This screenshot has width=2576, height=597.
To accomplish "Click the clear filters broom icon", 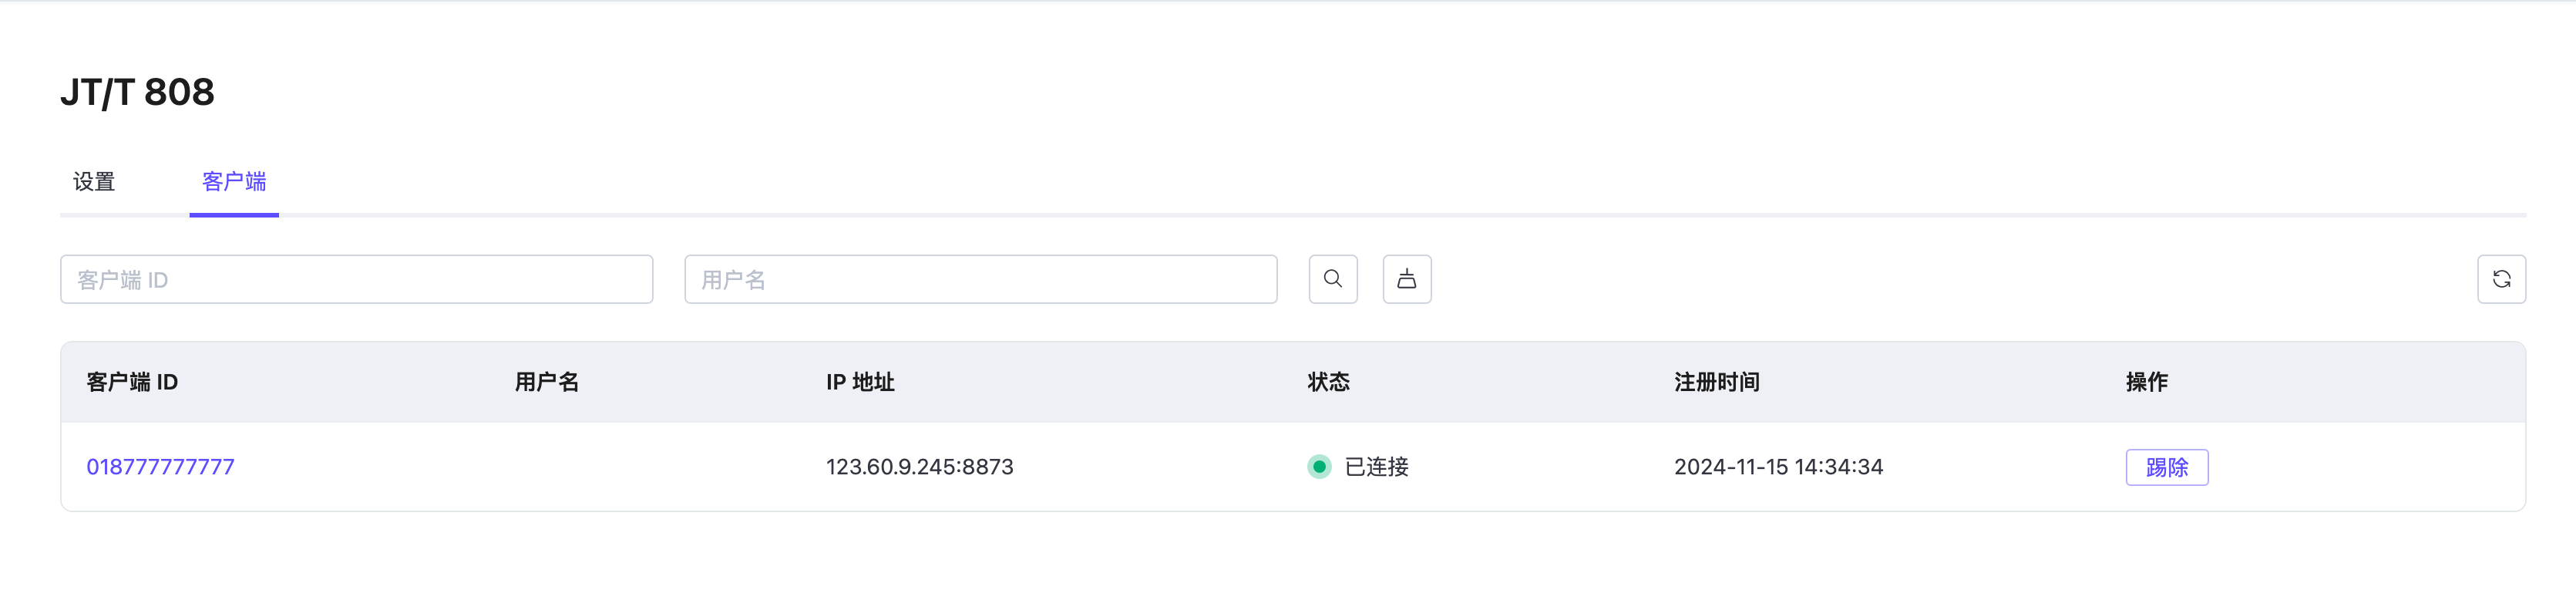I will click(1406, 279).
